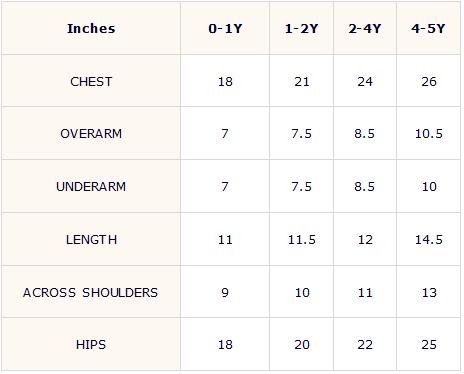Click the HIPS row label
The image size is (464, 374).
(91, 345)
